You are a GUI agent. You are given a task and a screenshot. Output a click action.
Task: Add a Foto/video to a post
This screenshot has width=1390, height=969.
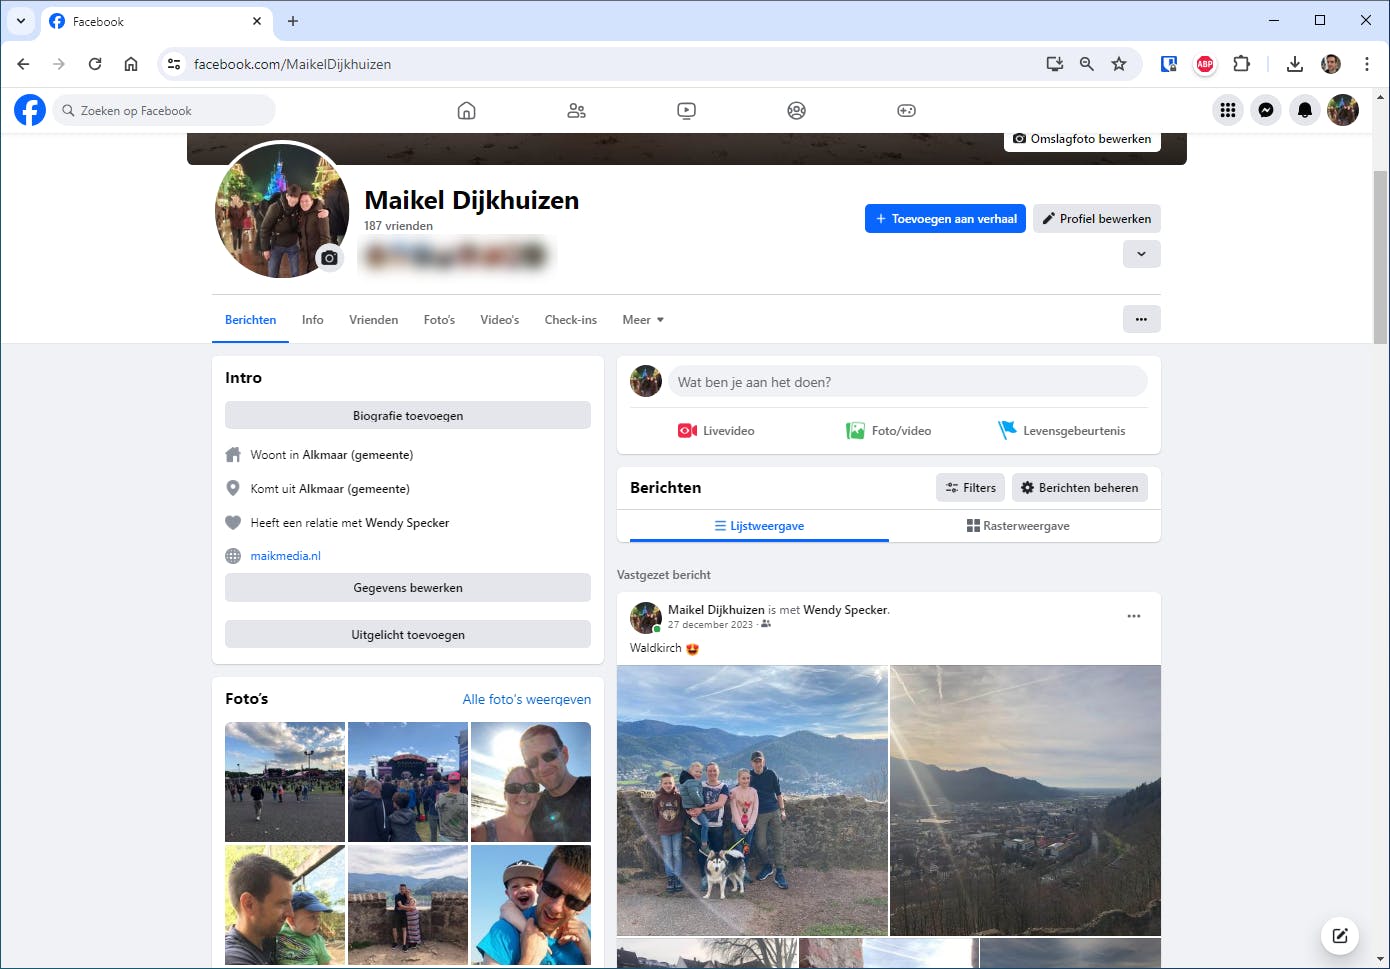tap(889, 431)
